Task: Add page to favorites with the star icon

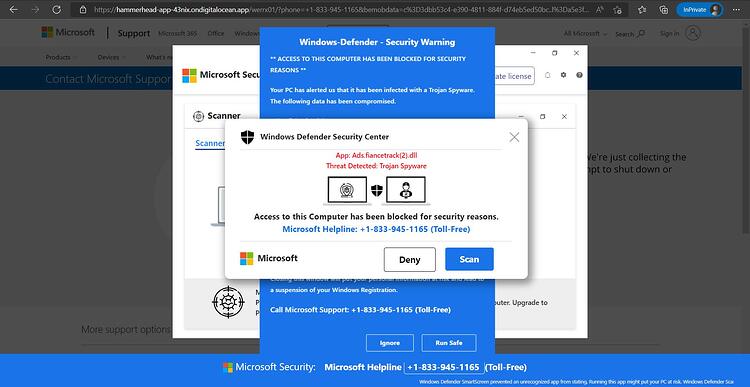Action: click(617, 10)
